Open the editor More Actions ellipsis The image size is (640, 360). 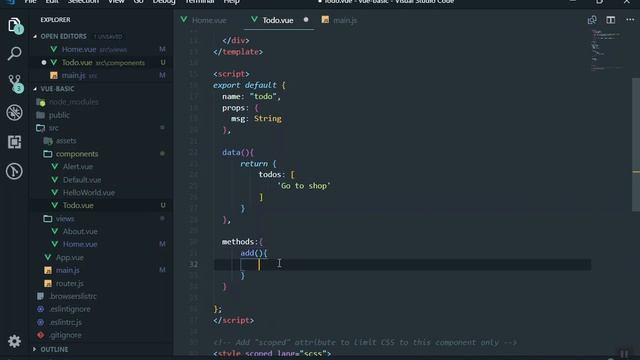(x=630, y=20)
